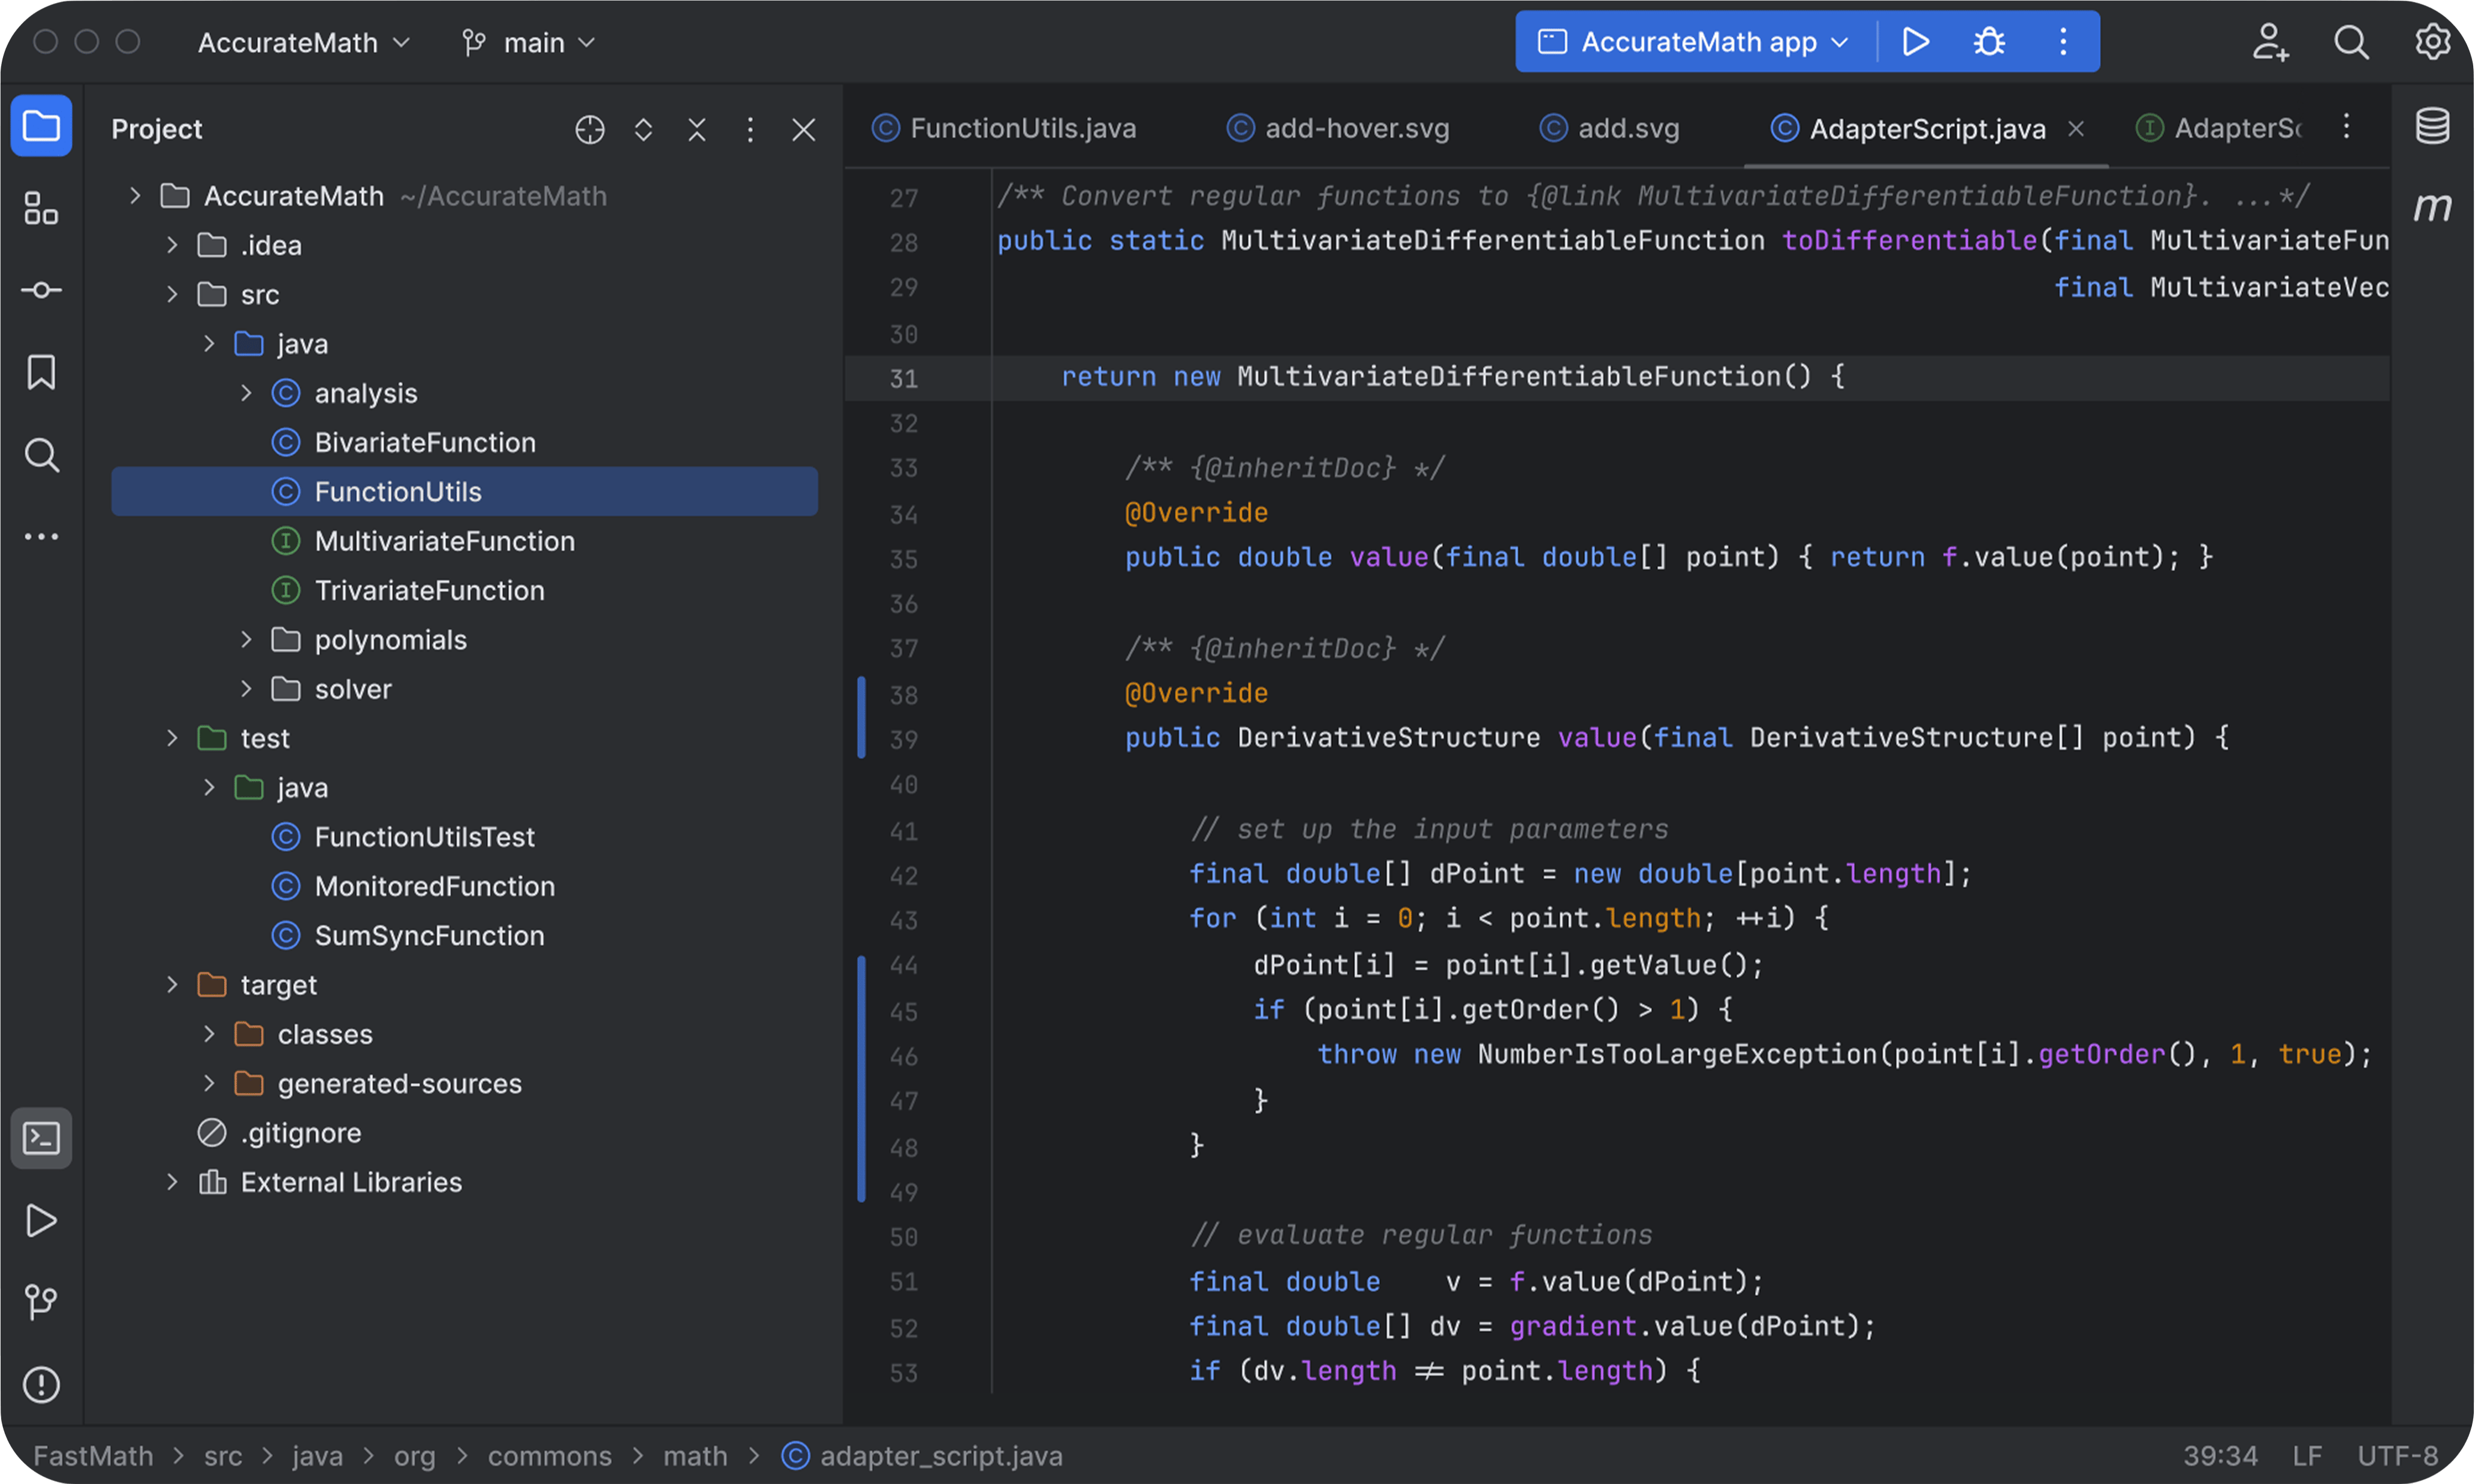Click adapter_script.java breadcrumb

point(922,1456)
